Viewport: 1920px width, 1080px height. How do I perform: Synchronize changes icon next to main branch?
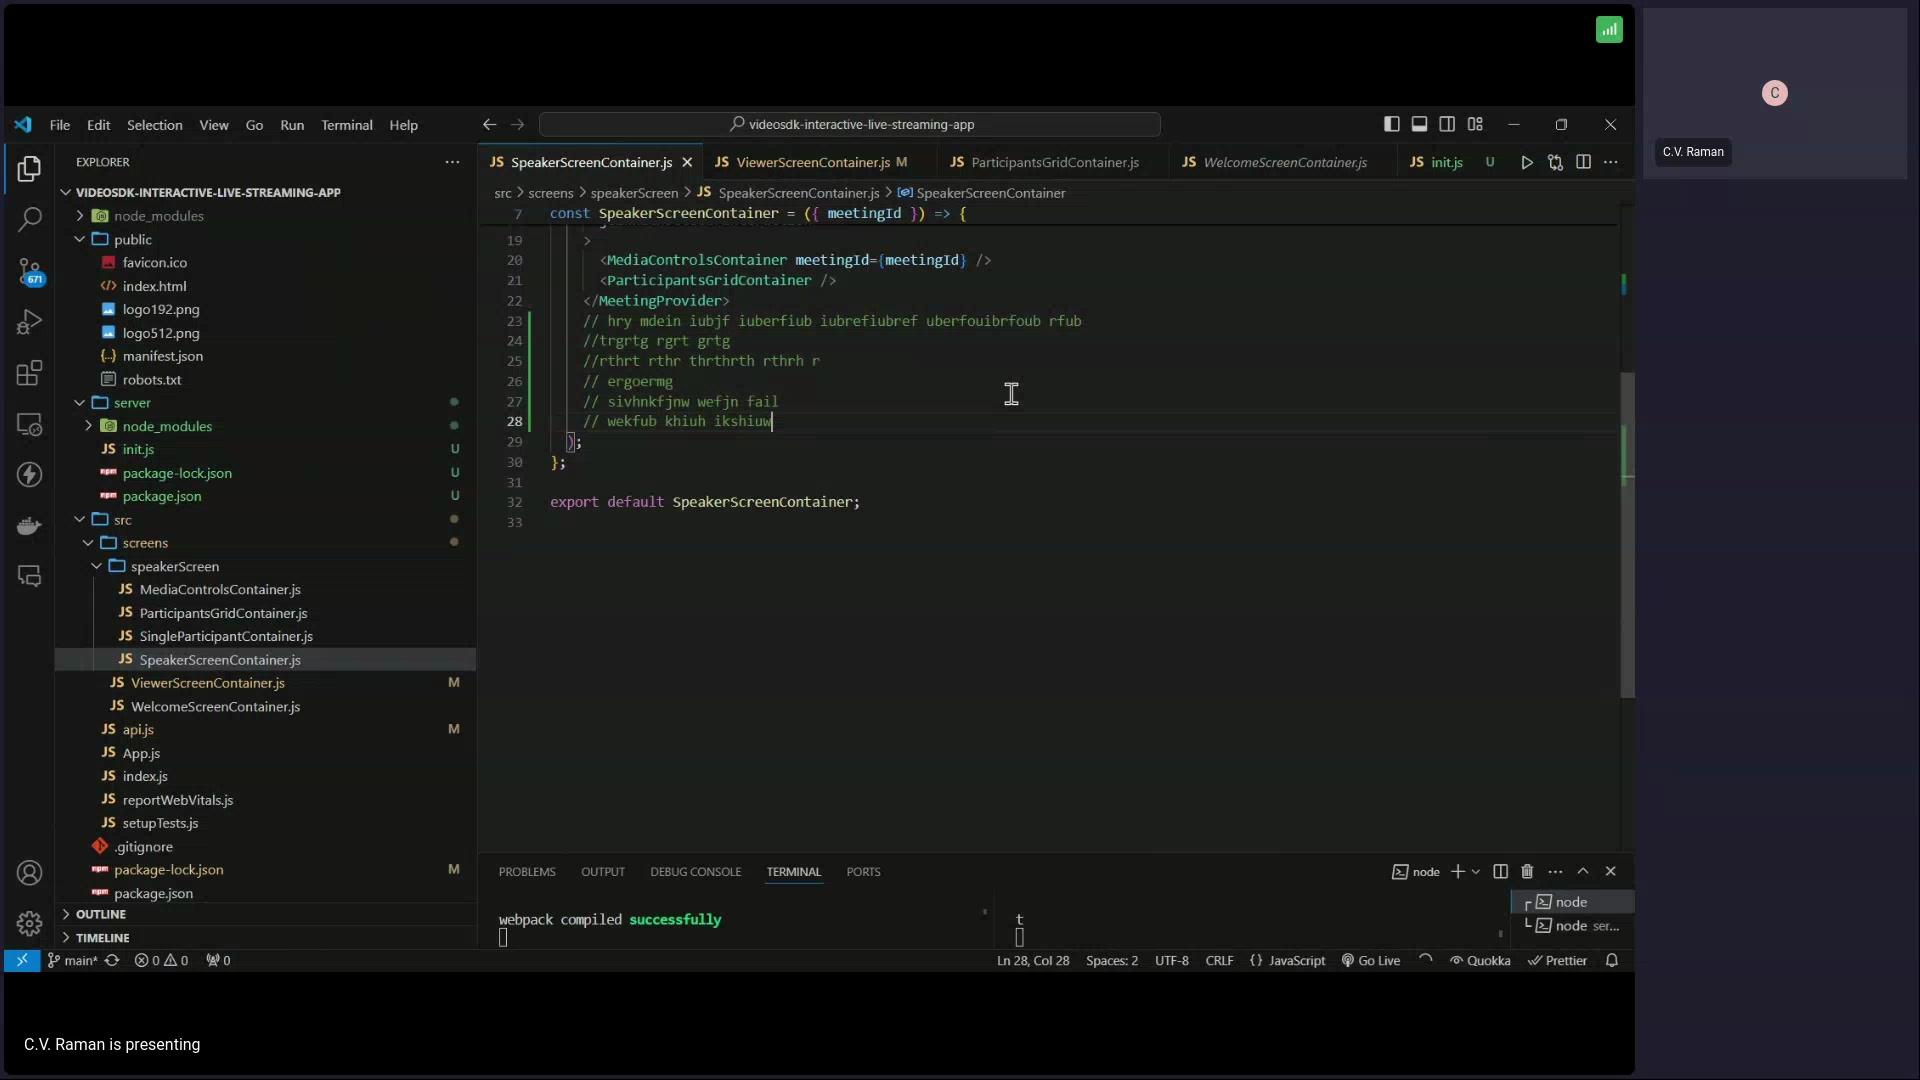[112, 961]
